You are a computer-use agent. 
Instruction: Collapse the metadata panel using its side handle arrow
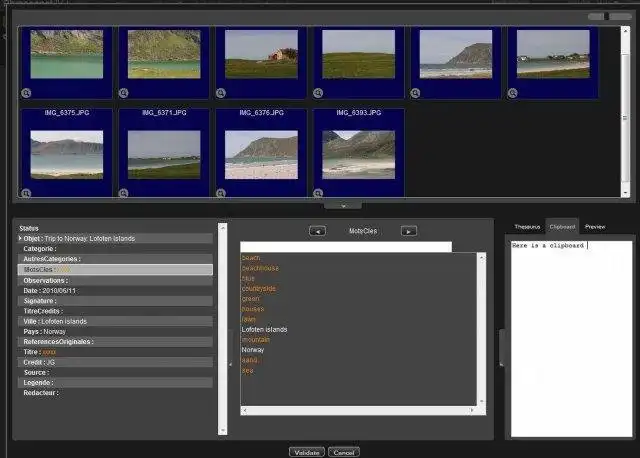pyautogui.click(x=230, y=364)
